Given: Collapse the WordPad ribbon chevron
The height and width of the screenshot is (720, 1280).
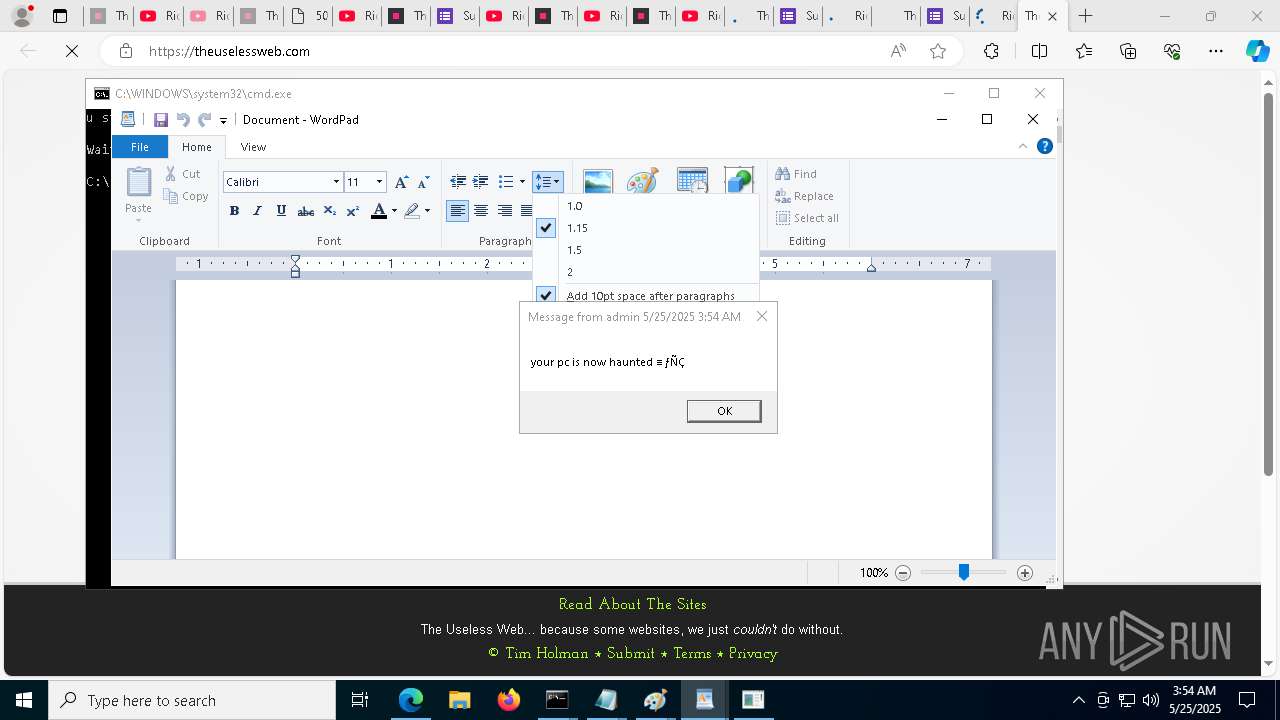Looking at the screenshot, I should (1022, 146).
